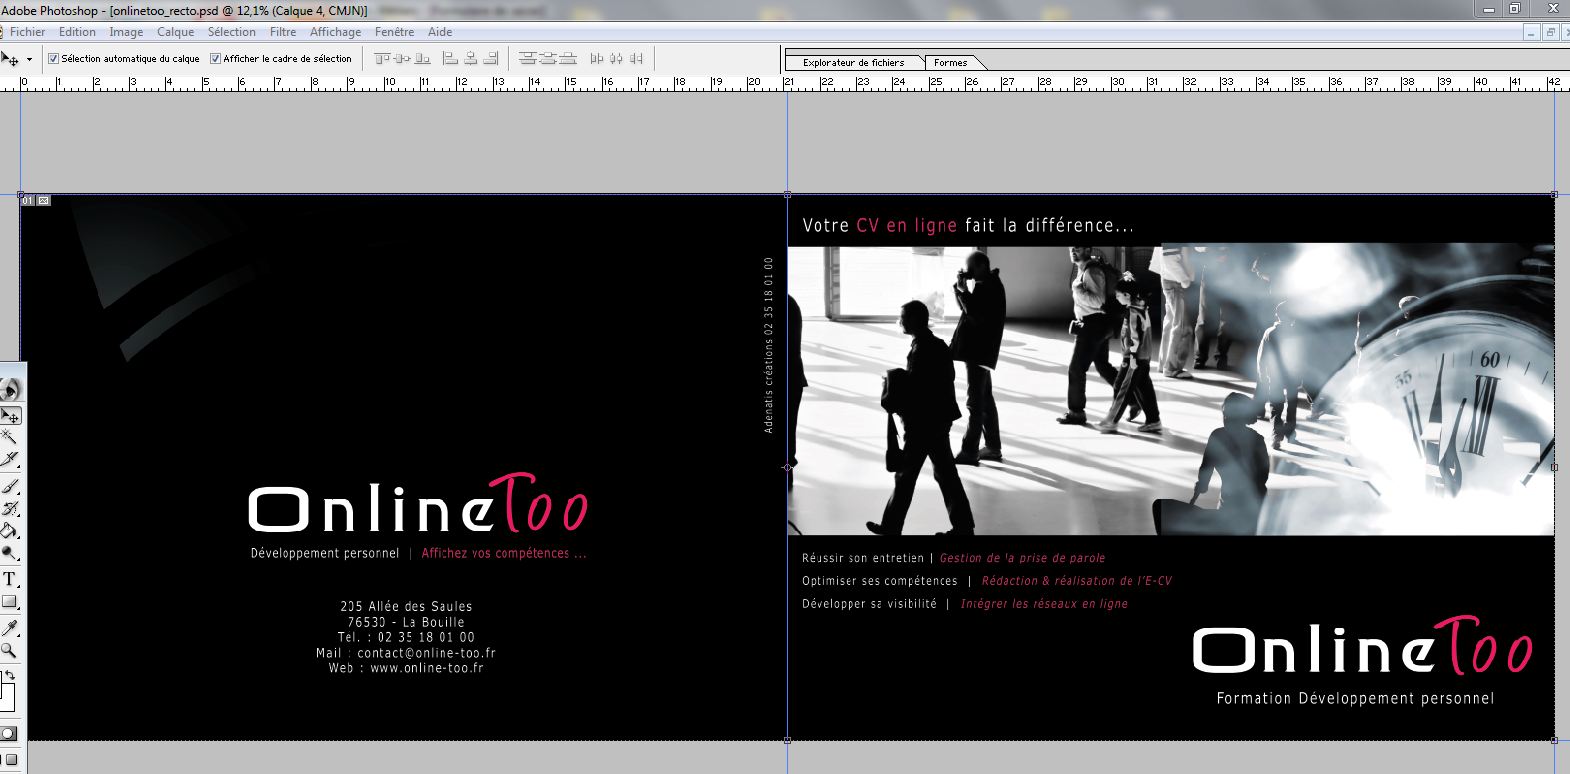Open the Edition menu
The width and height of the screenshot is (1570, 774).
[x=77, y=32]
